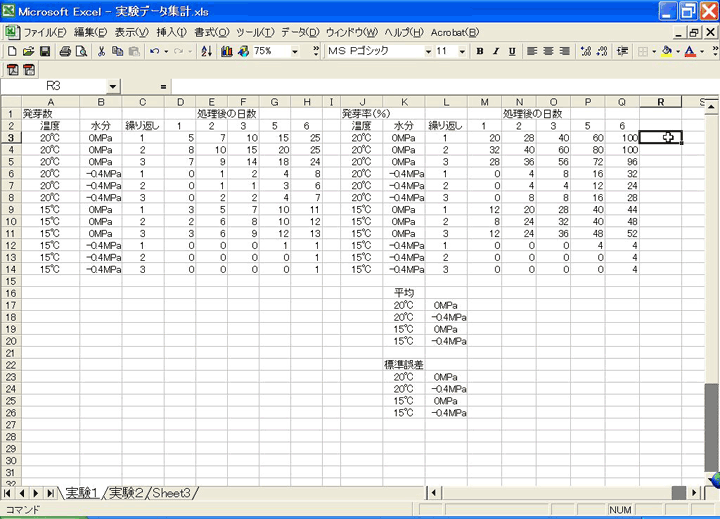Toggle Italic formatting
The height and width of the screenshot is (519, 720).
496,51
